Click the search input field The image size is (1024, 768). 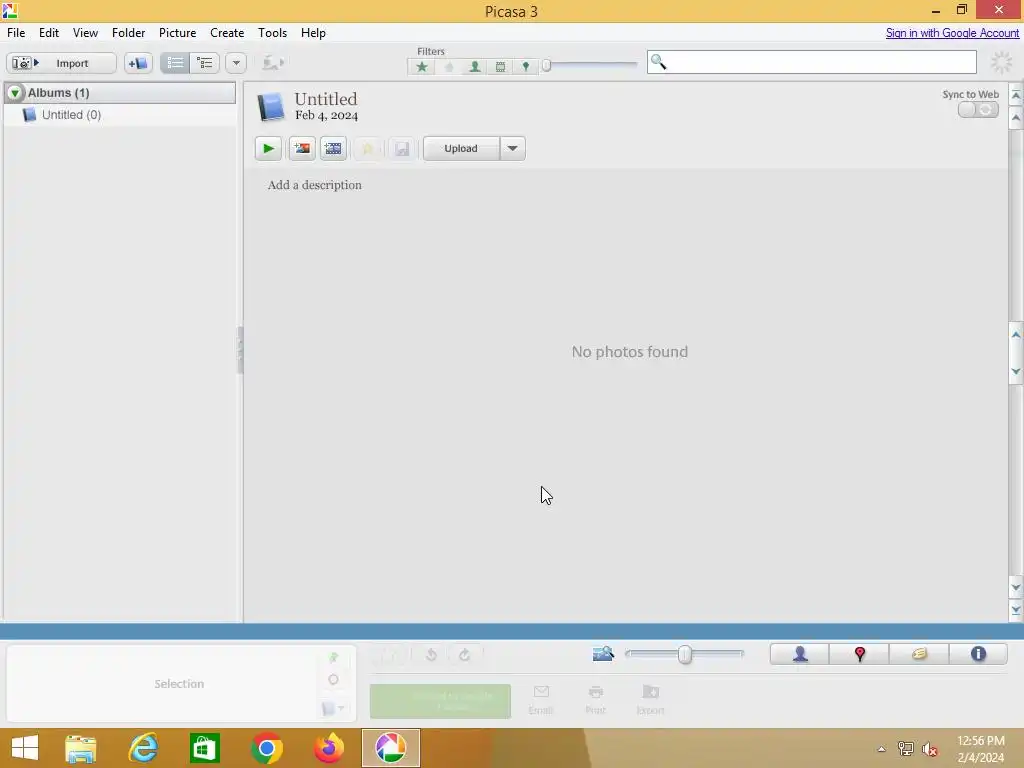tap(812, 62)
